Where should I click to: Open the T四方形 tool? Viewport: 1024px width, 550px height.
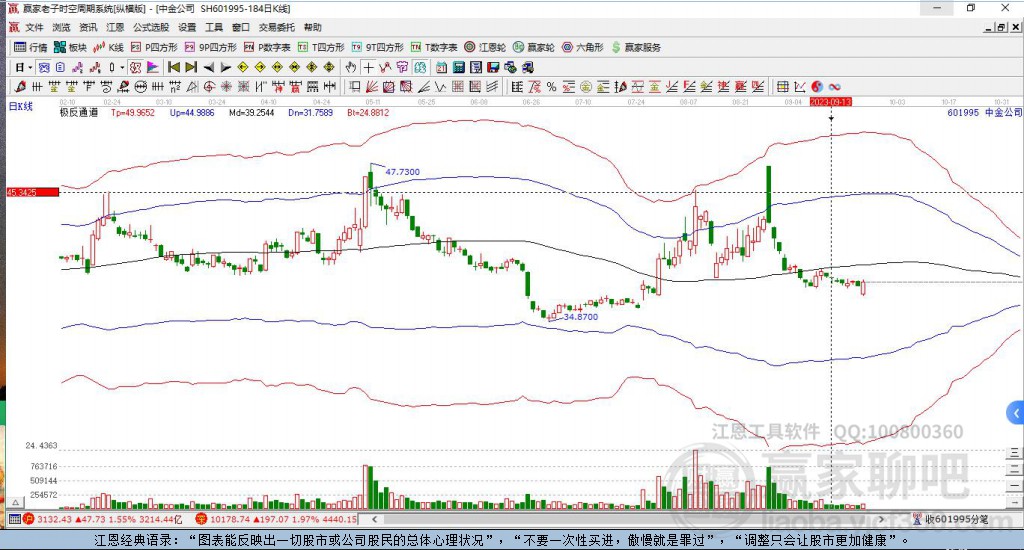(x=321, y=47)
